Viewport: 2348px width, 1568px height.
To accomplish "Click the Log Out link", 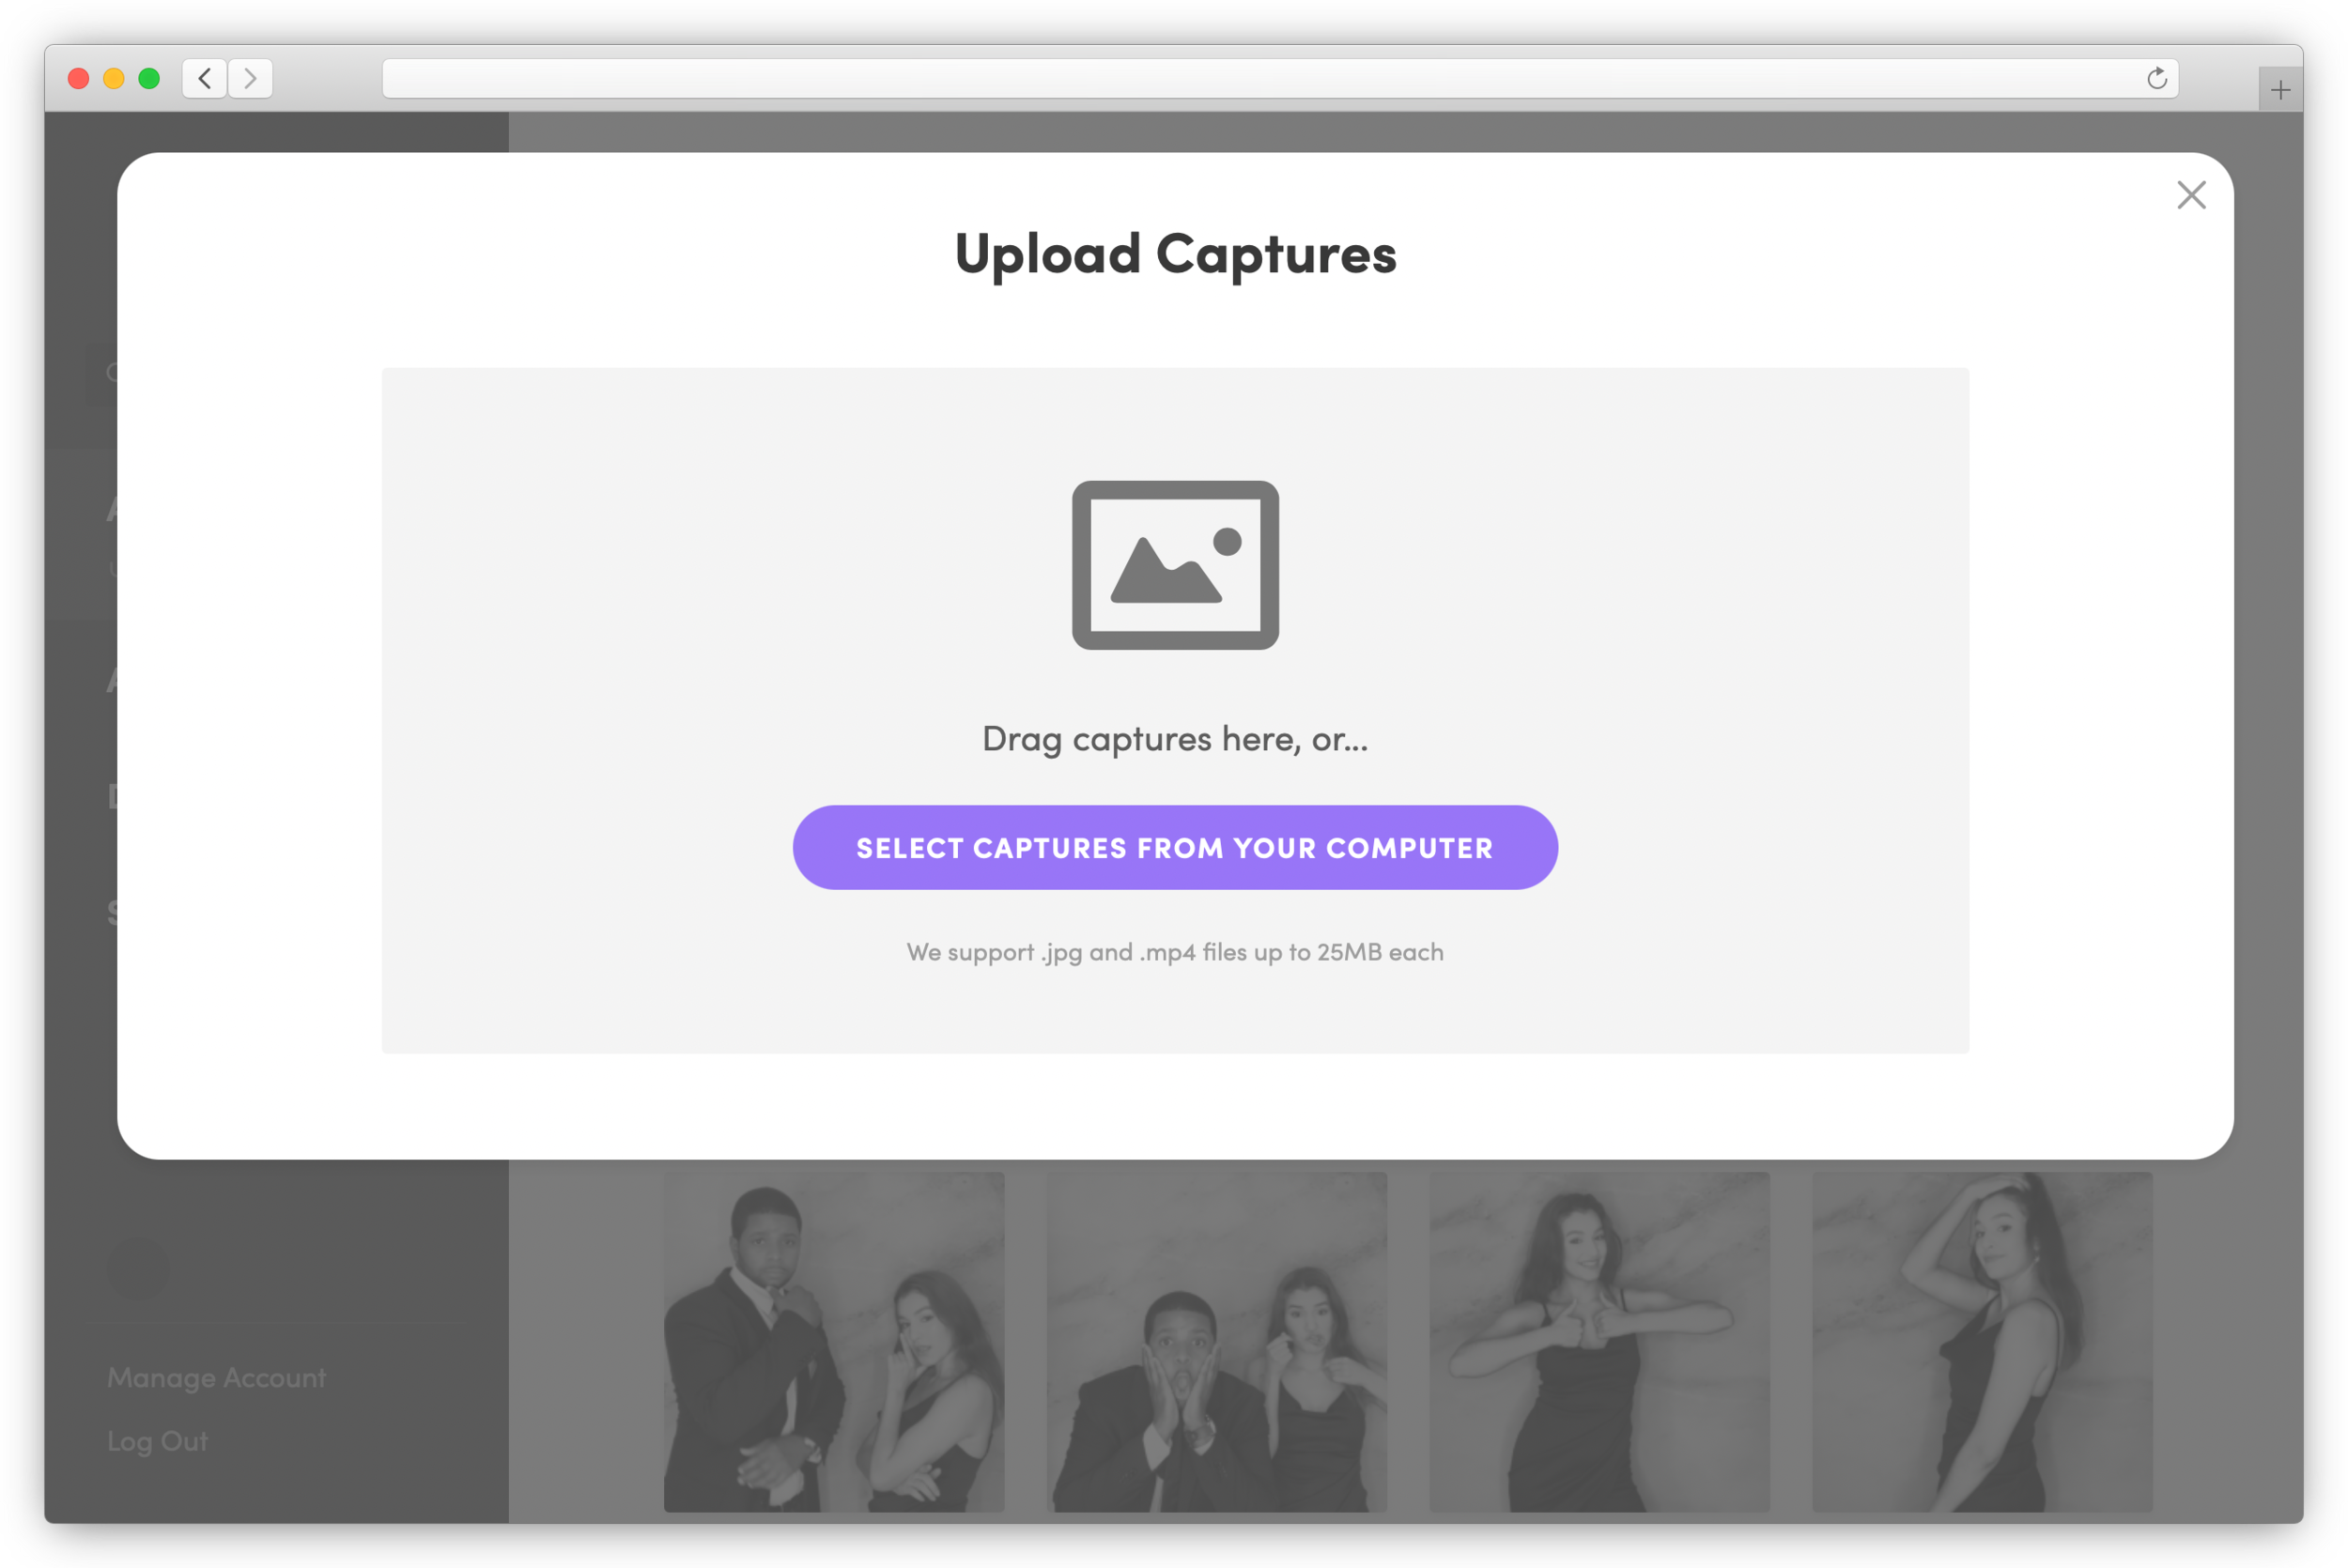I will 157,1441.
